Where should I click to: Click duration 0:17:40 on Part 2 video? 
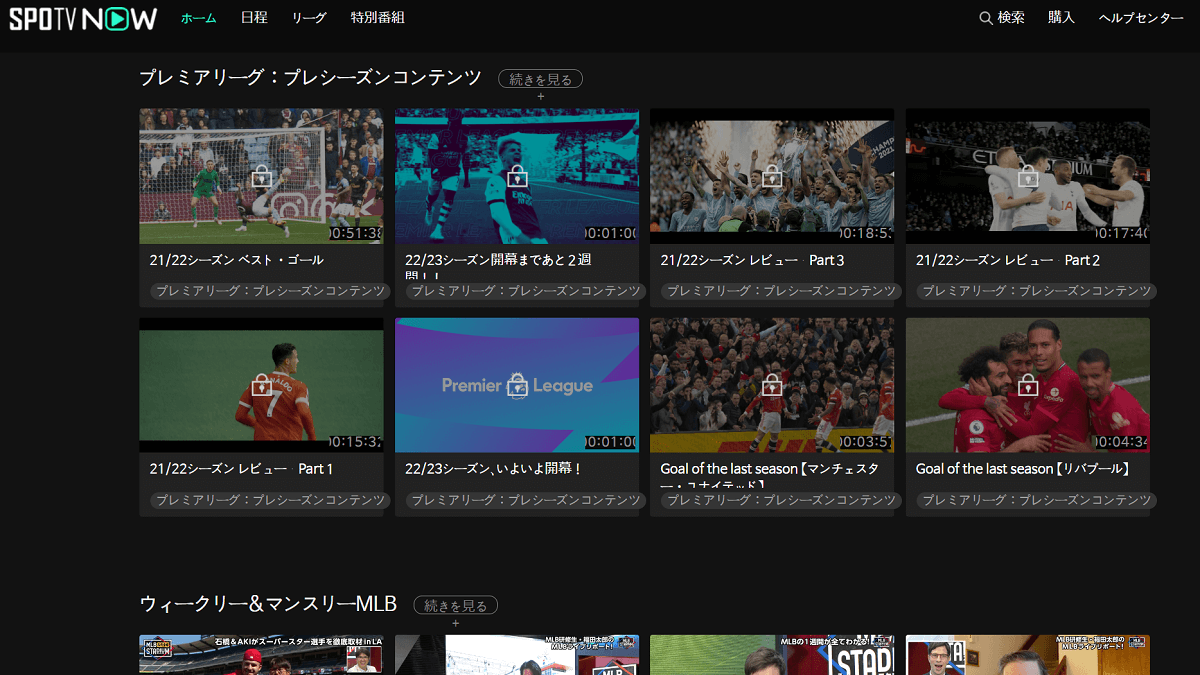(1122, 233)
